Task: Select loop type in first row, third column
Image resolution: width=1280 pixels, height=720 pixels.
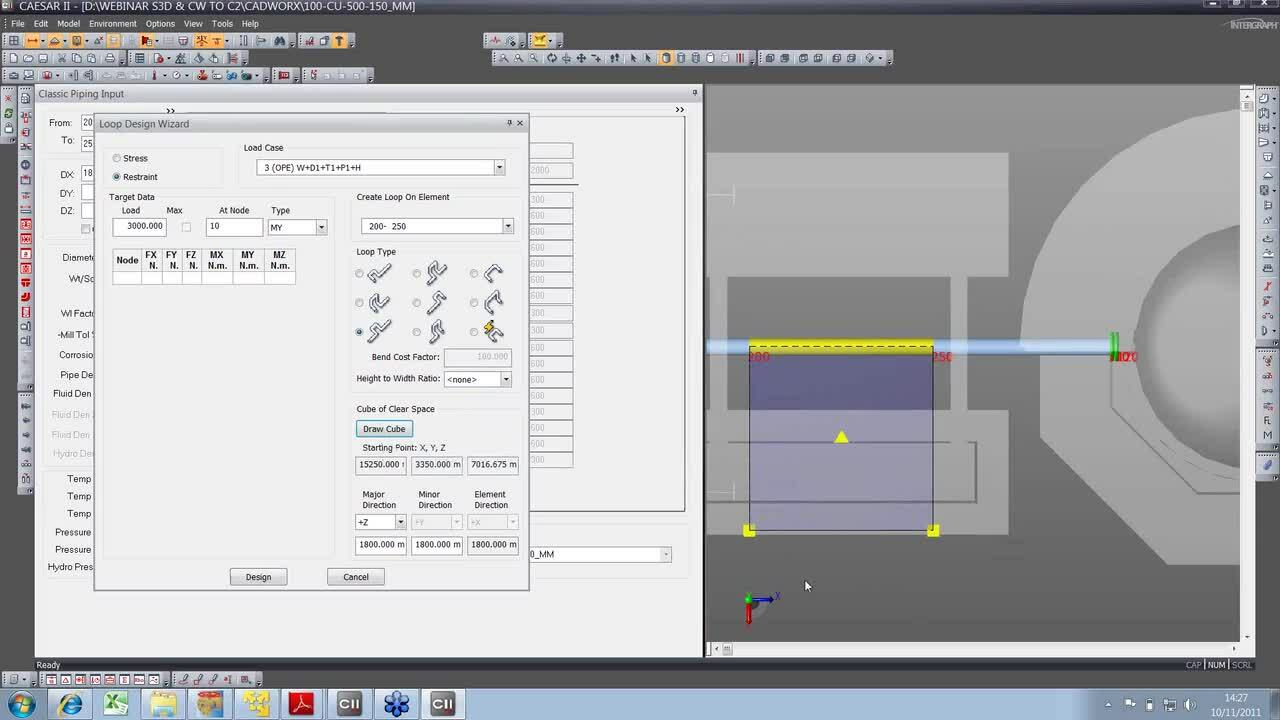Action: coord(474,273)
